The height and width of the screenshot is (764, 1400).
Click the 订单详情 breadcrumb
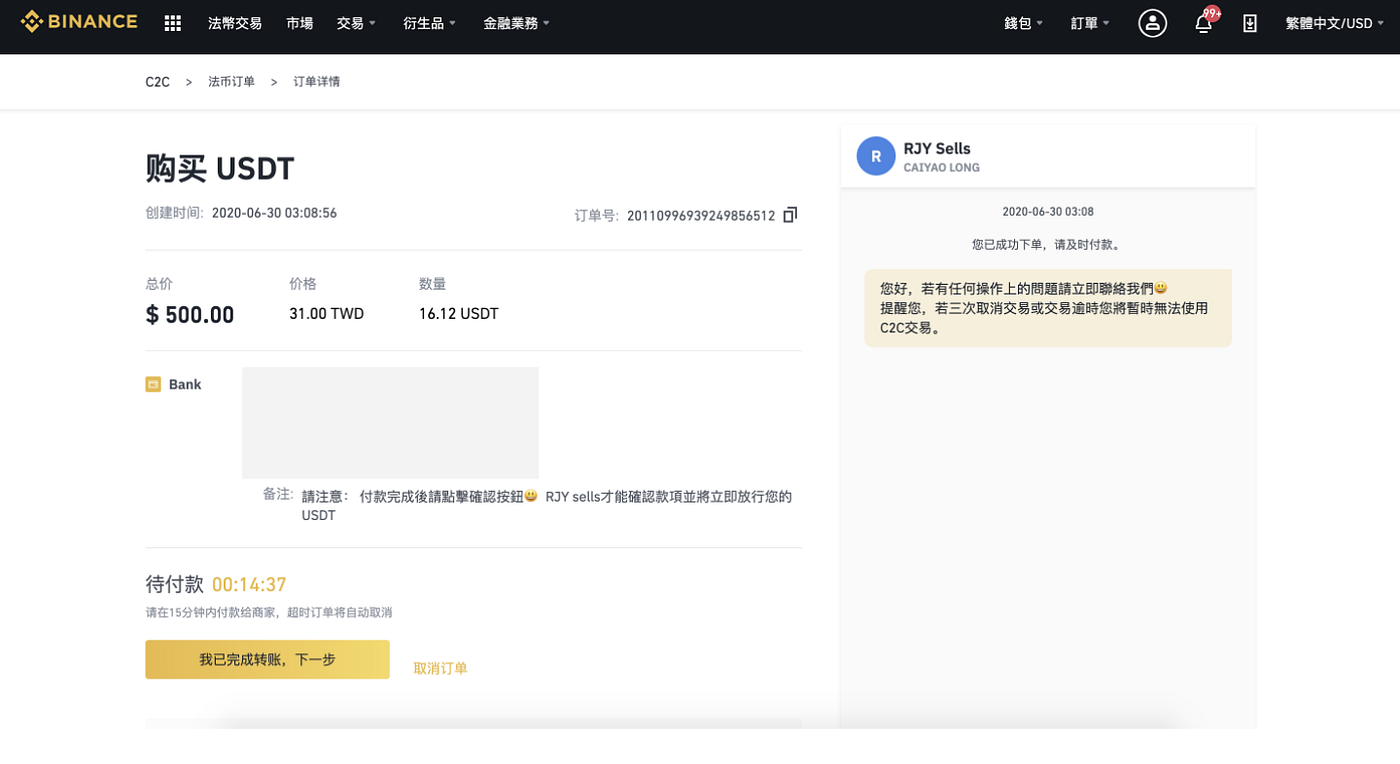(x=317, y=82)
